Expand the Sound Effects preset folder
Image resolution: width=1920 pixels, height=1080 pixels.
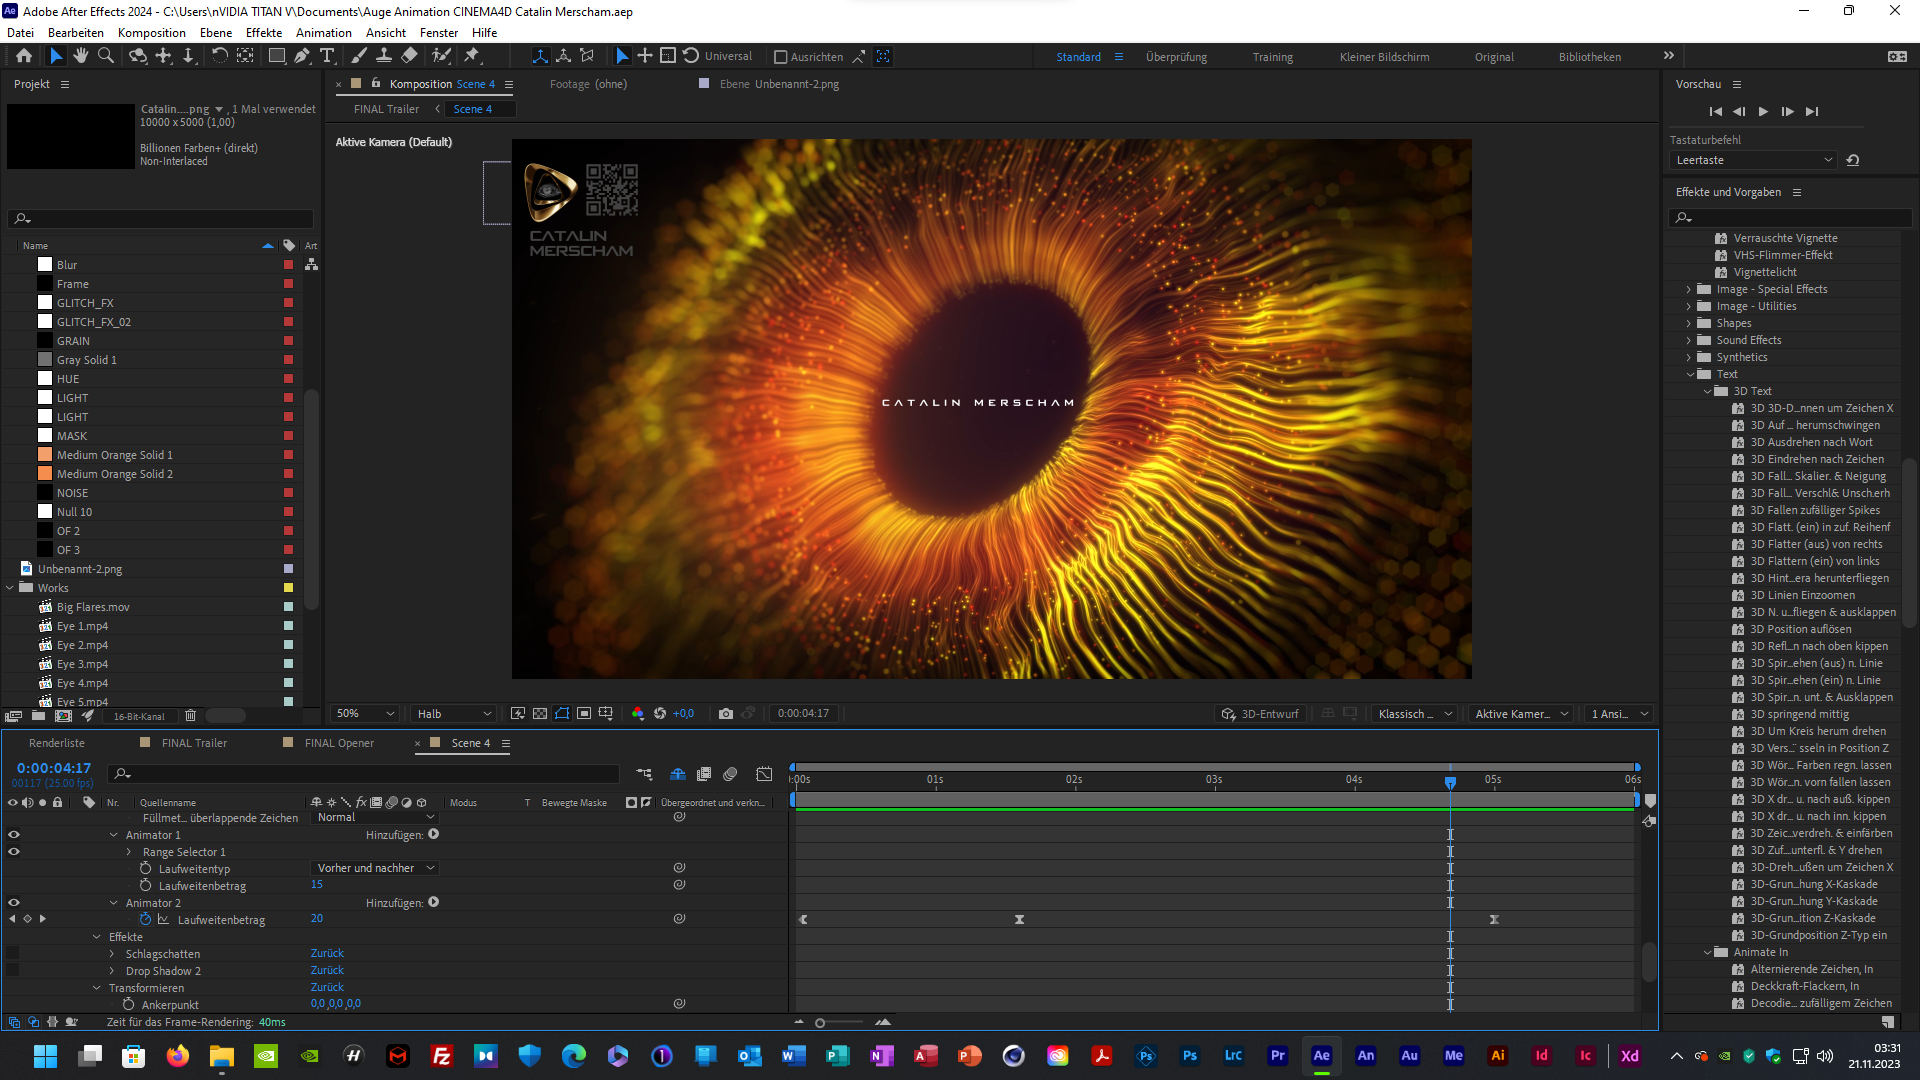click(1690, 341)
